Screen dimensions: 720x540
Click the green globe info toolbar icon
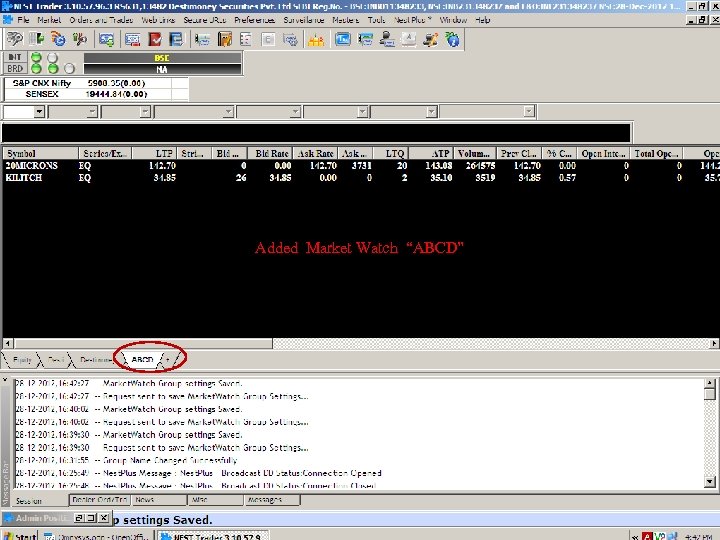pyautogui.click(x=453, y=39)
